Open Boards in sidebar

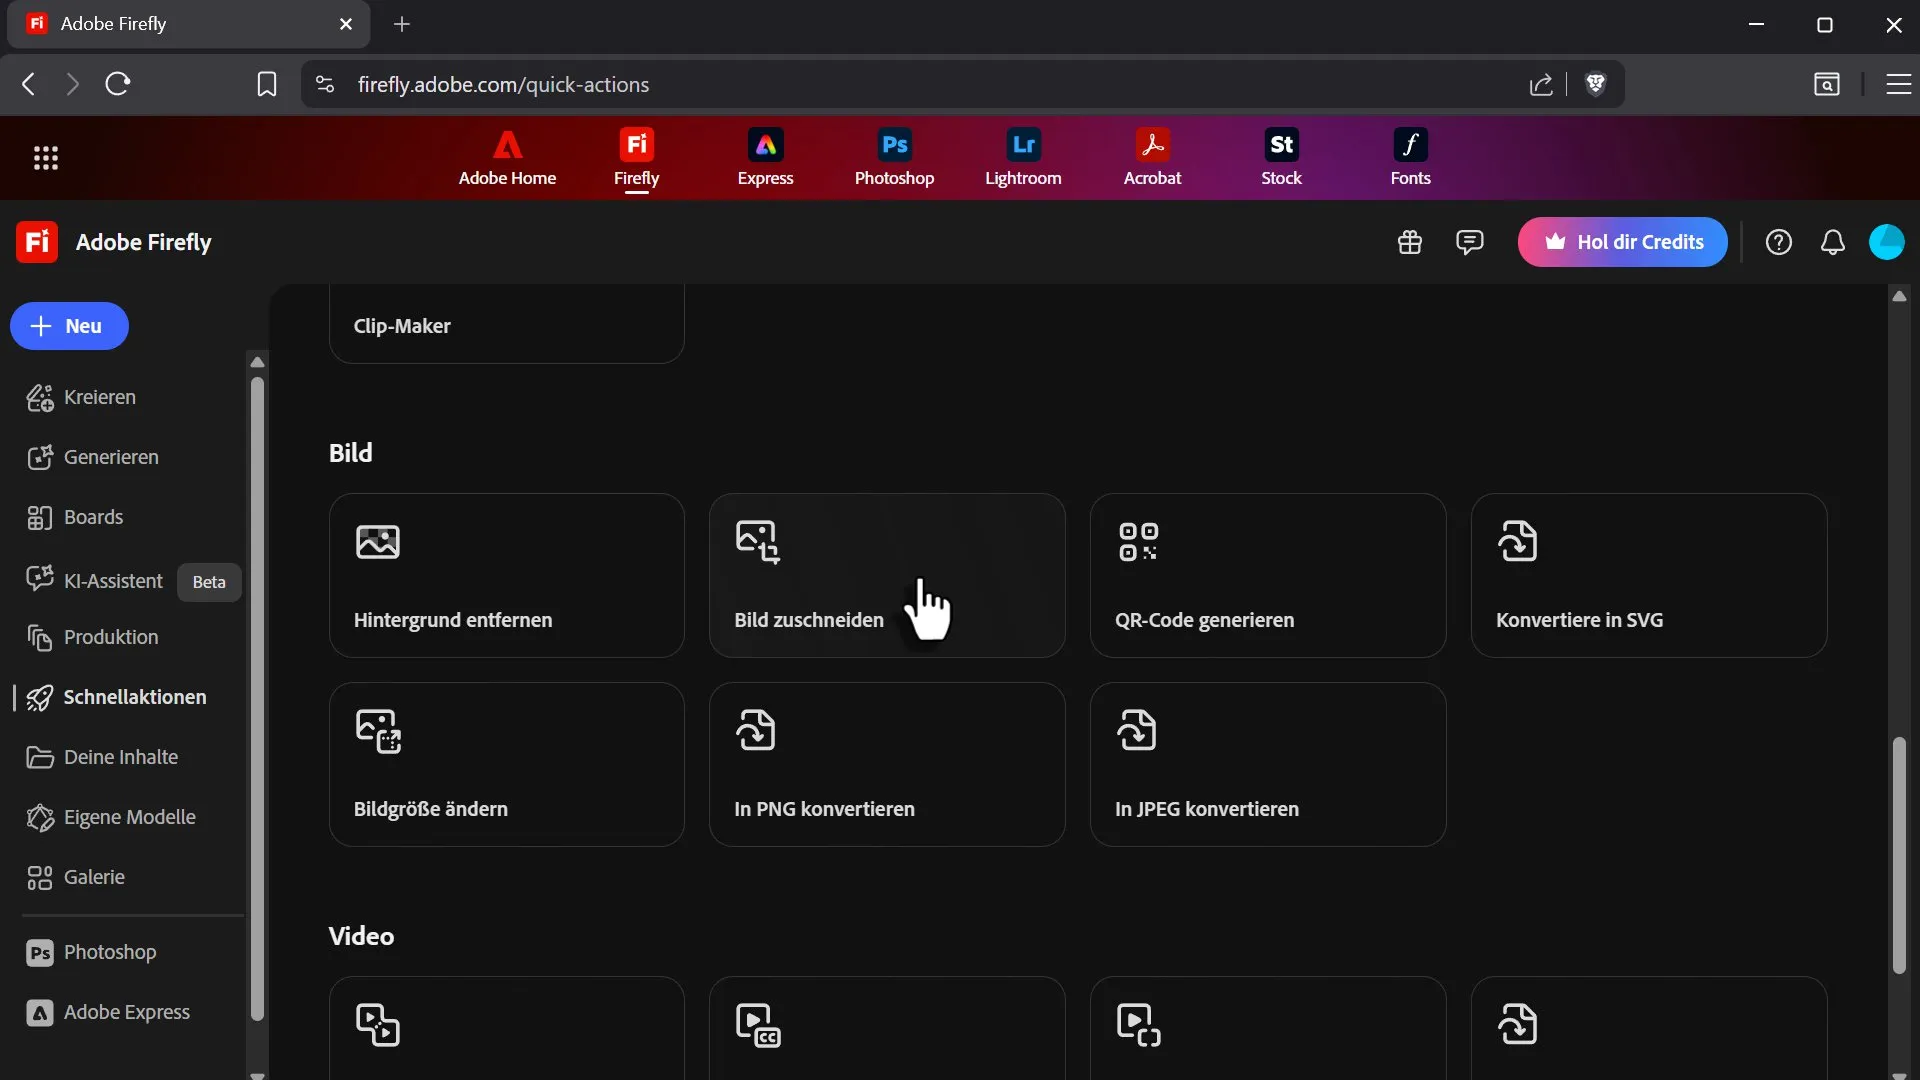pos(75,517)
